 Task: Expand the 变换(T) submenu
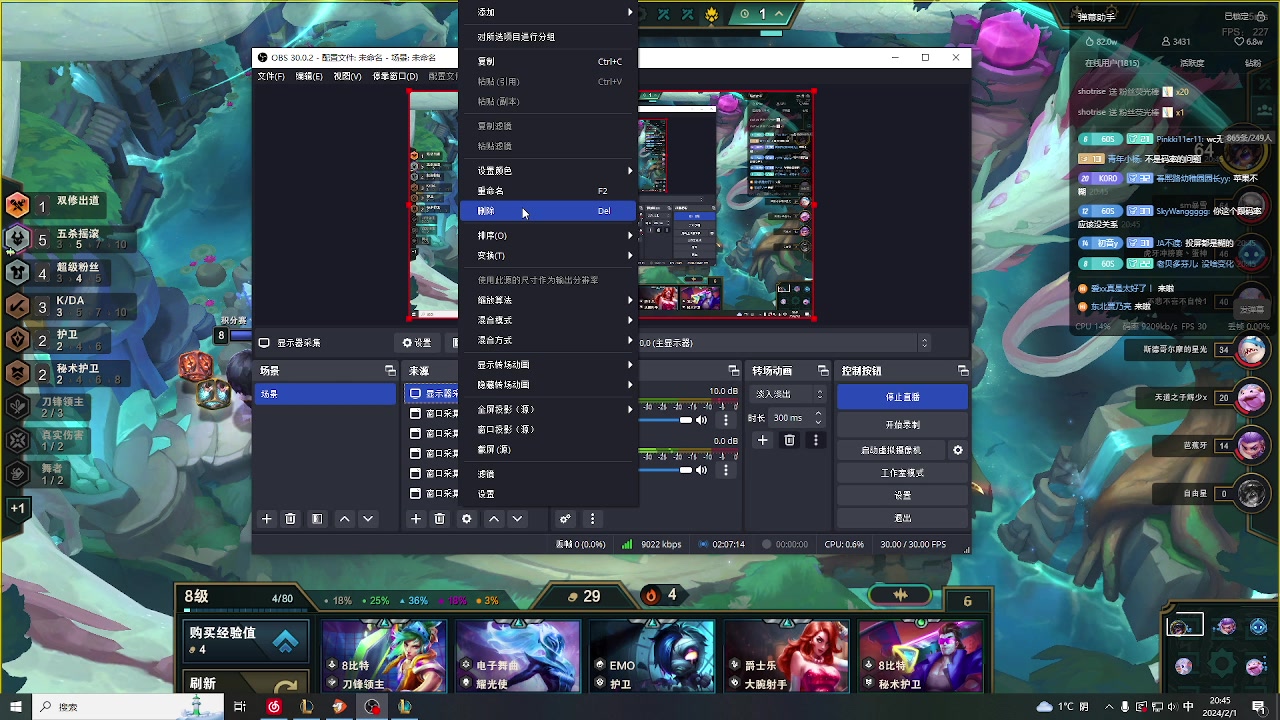[x=549, y=256]
